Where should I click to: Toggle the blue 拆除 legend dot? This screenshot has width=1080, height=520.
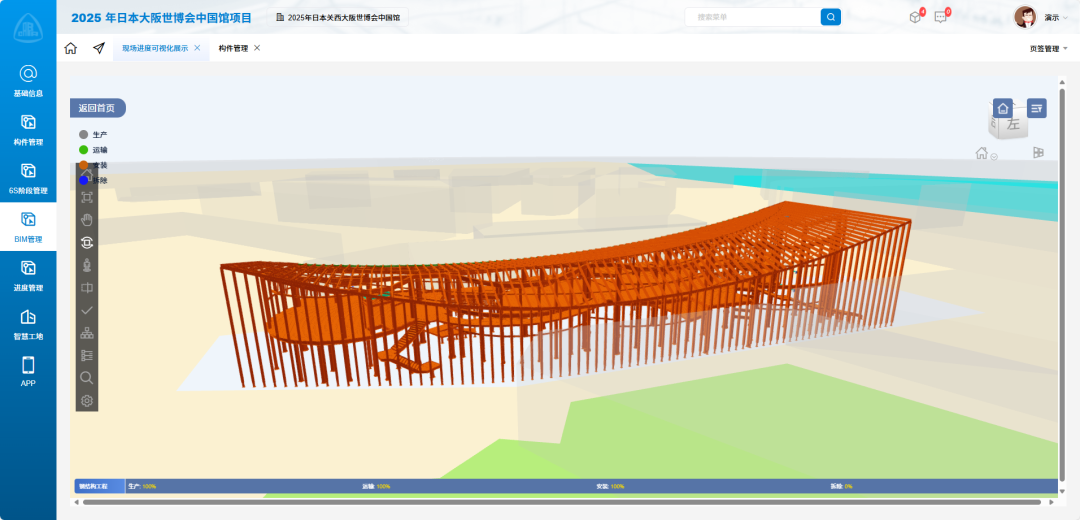pos(84,180)
